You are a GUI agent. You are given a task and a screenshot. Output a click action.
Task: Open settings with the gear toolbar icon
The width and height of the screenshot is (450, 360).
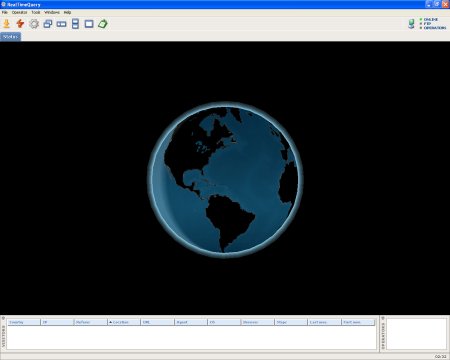(x=34, y=24)
